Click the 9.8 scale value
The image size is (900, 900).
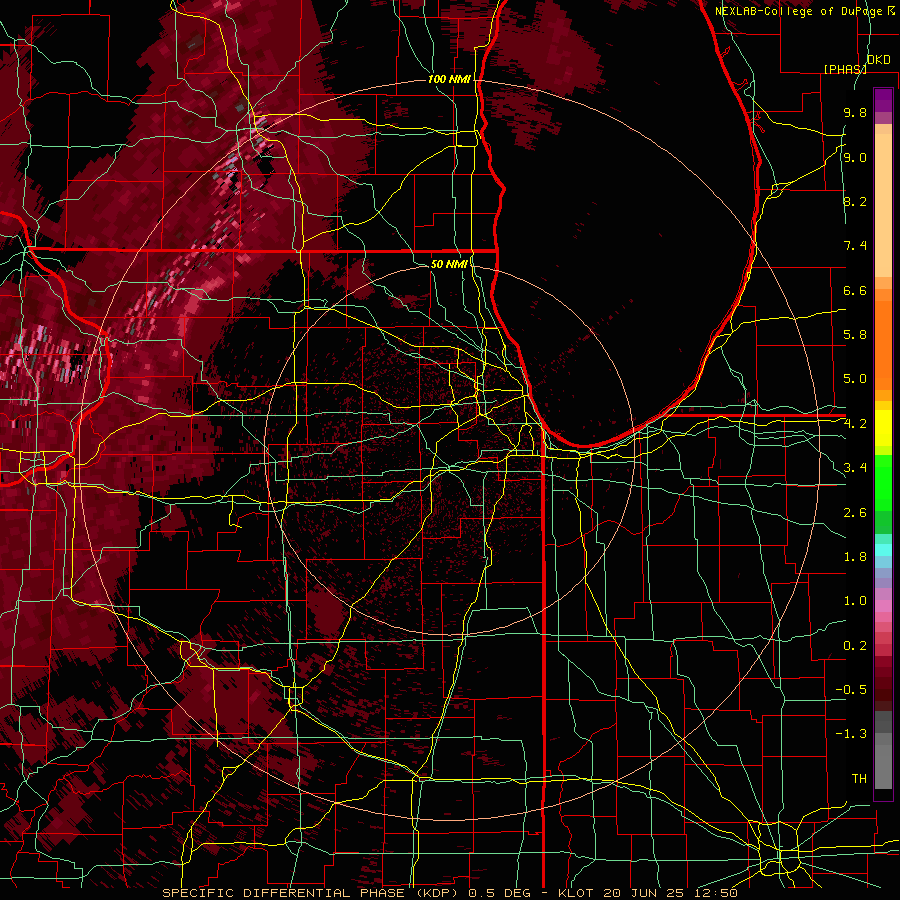855,112
